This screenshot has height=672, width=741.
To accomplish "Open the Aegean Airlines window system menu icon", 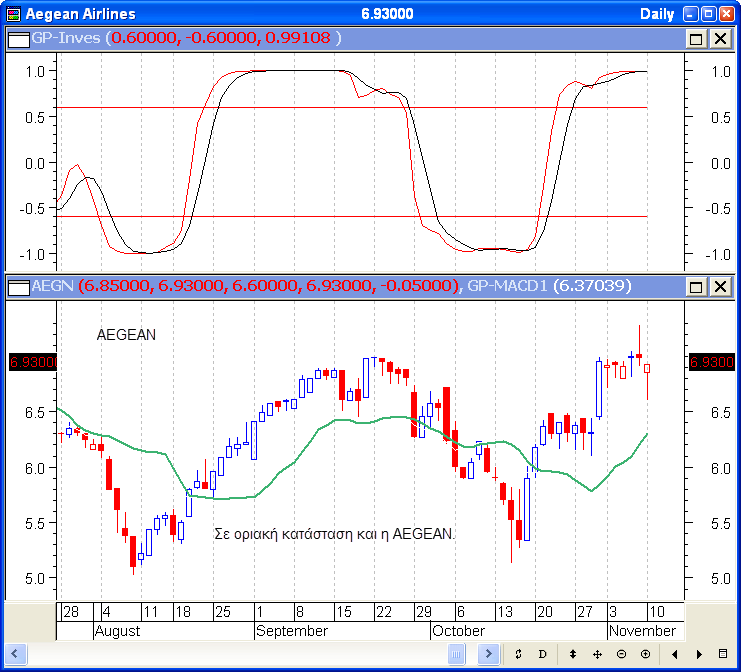I will [12, 14].
